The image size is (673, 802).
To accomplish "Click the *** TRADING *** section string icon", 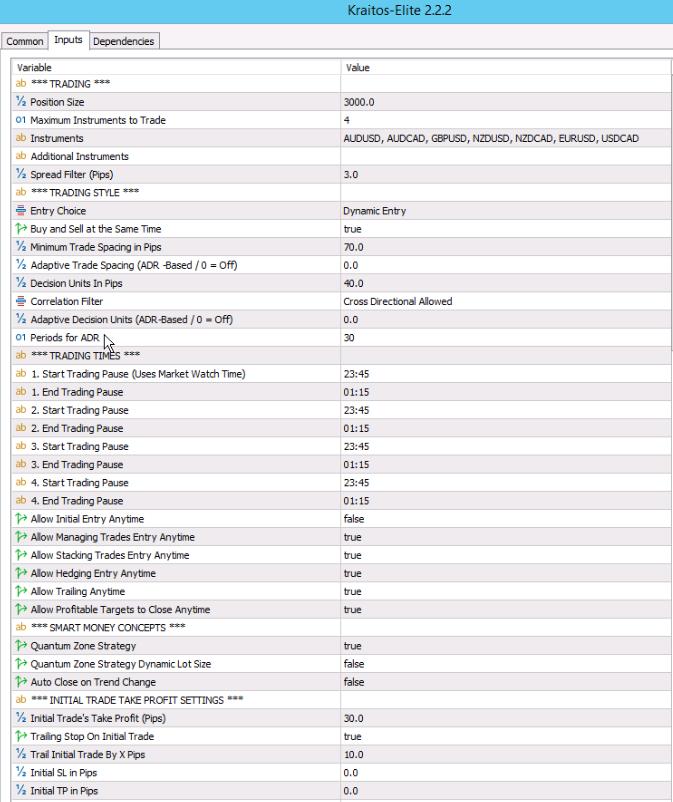I will [21, 83].
